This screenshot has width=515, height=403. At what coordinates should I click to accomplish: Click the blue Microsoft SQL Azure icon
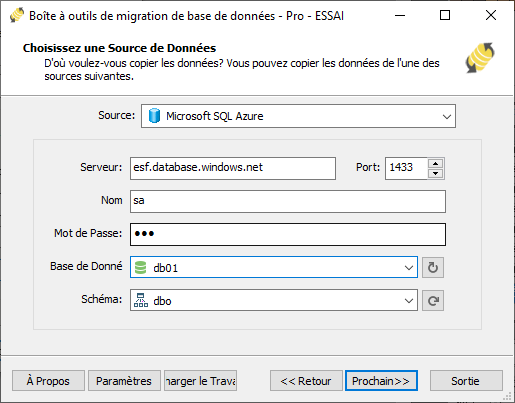[x=154, y=116]
